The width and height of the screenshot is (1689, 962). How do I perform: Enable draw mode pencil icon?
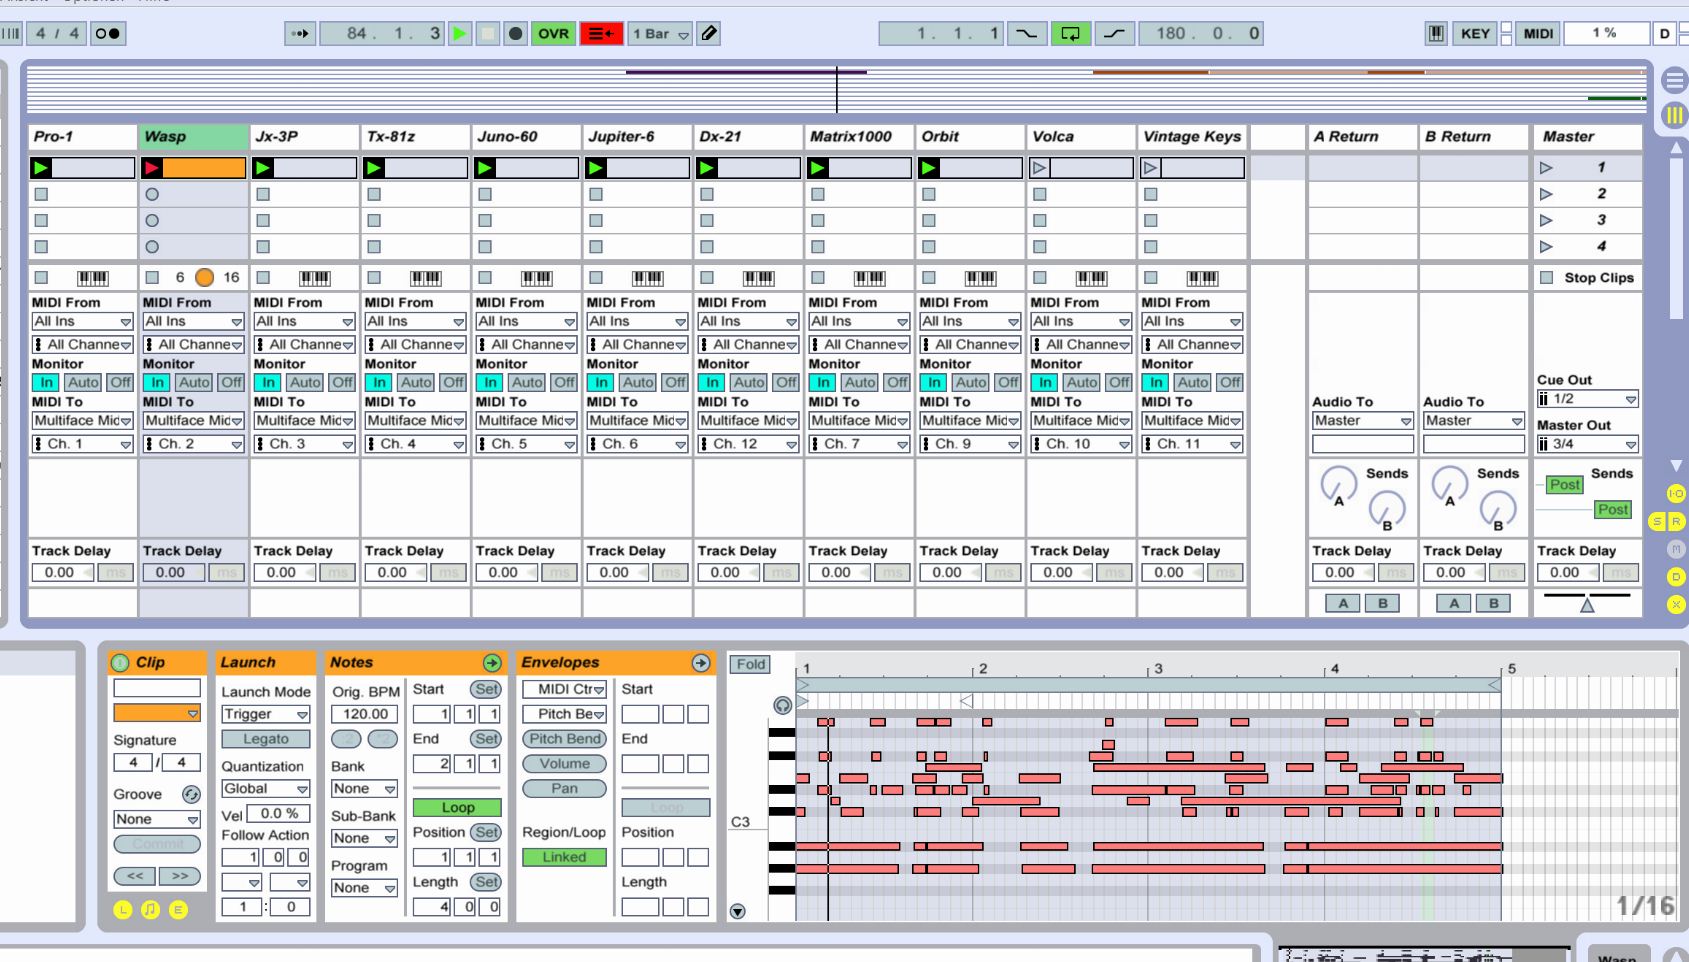(x=709, y=33)
